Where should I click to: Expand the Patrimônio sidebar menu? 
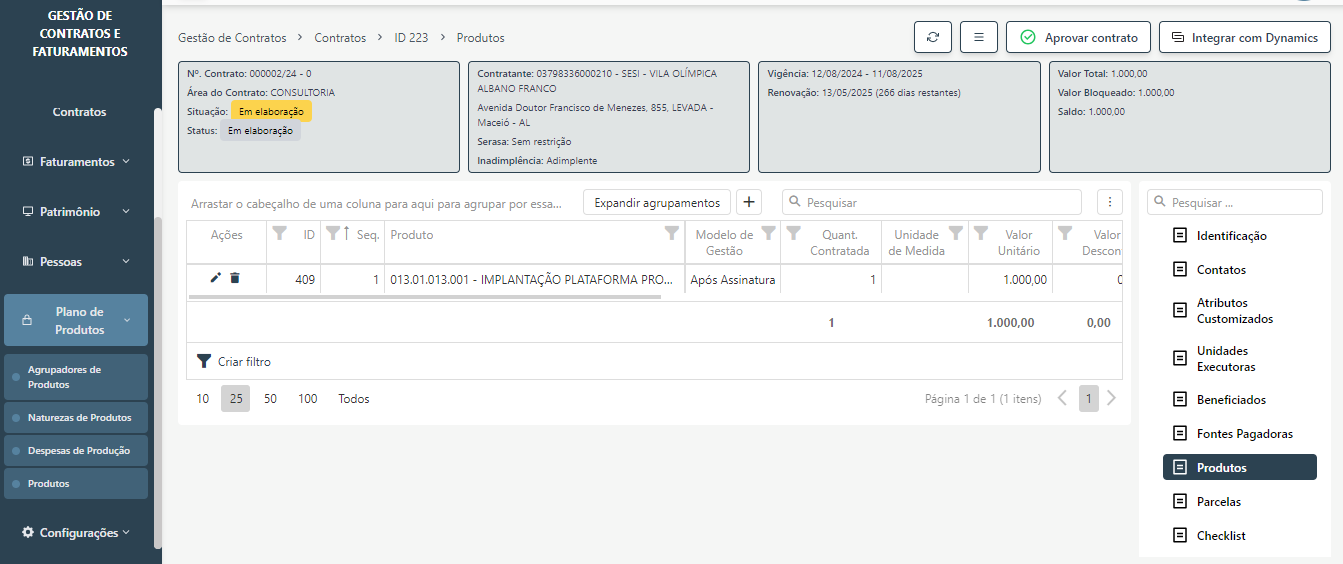tap(79, 211)
